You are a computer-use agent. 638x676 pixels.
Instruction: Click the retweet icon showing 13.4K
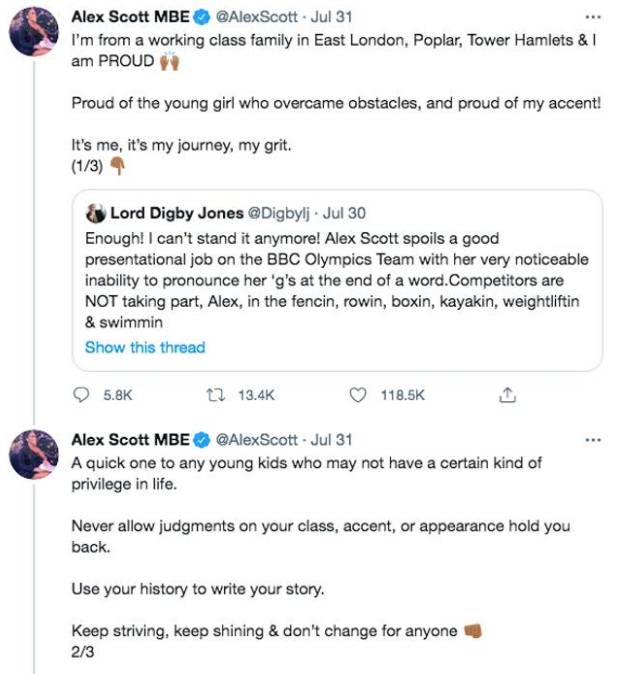pos(216,395)
